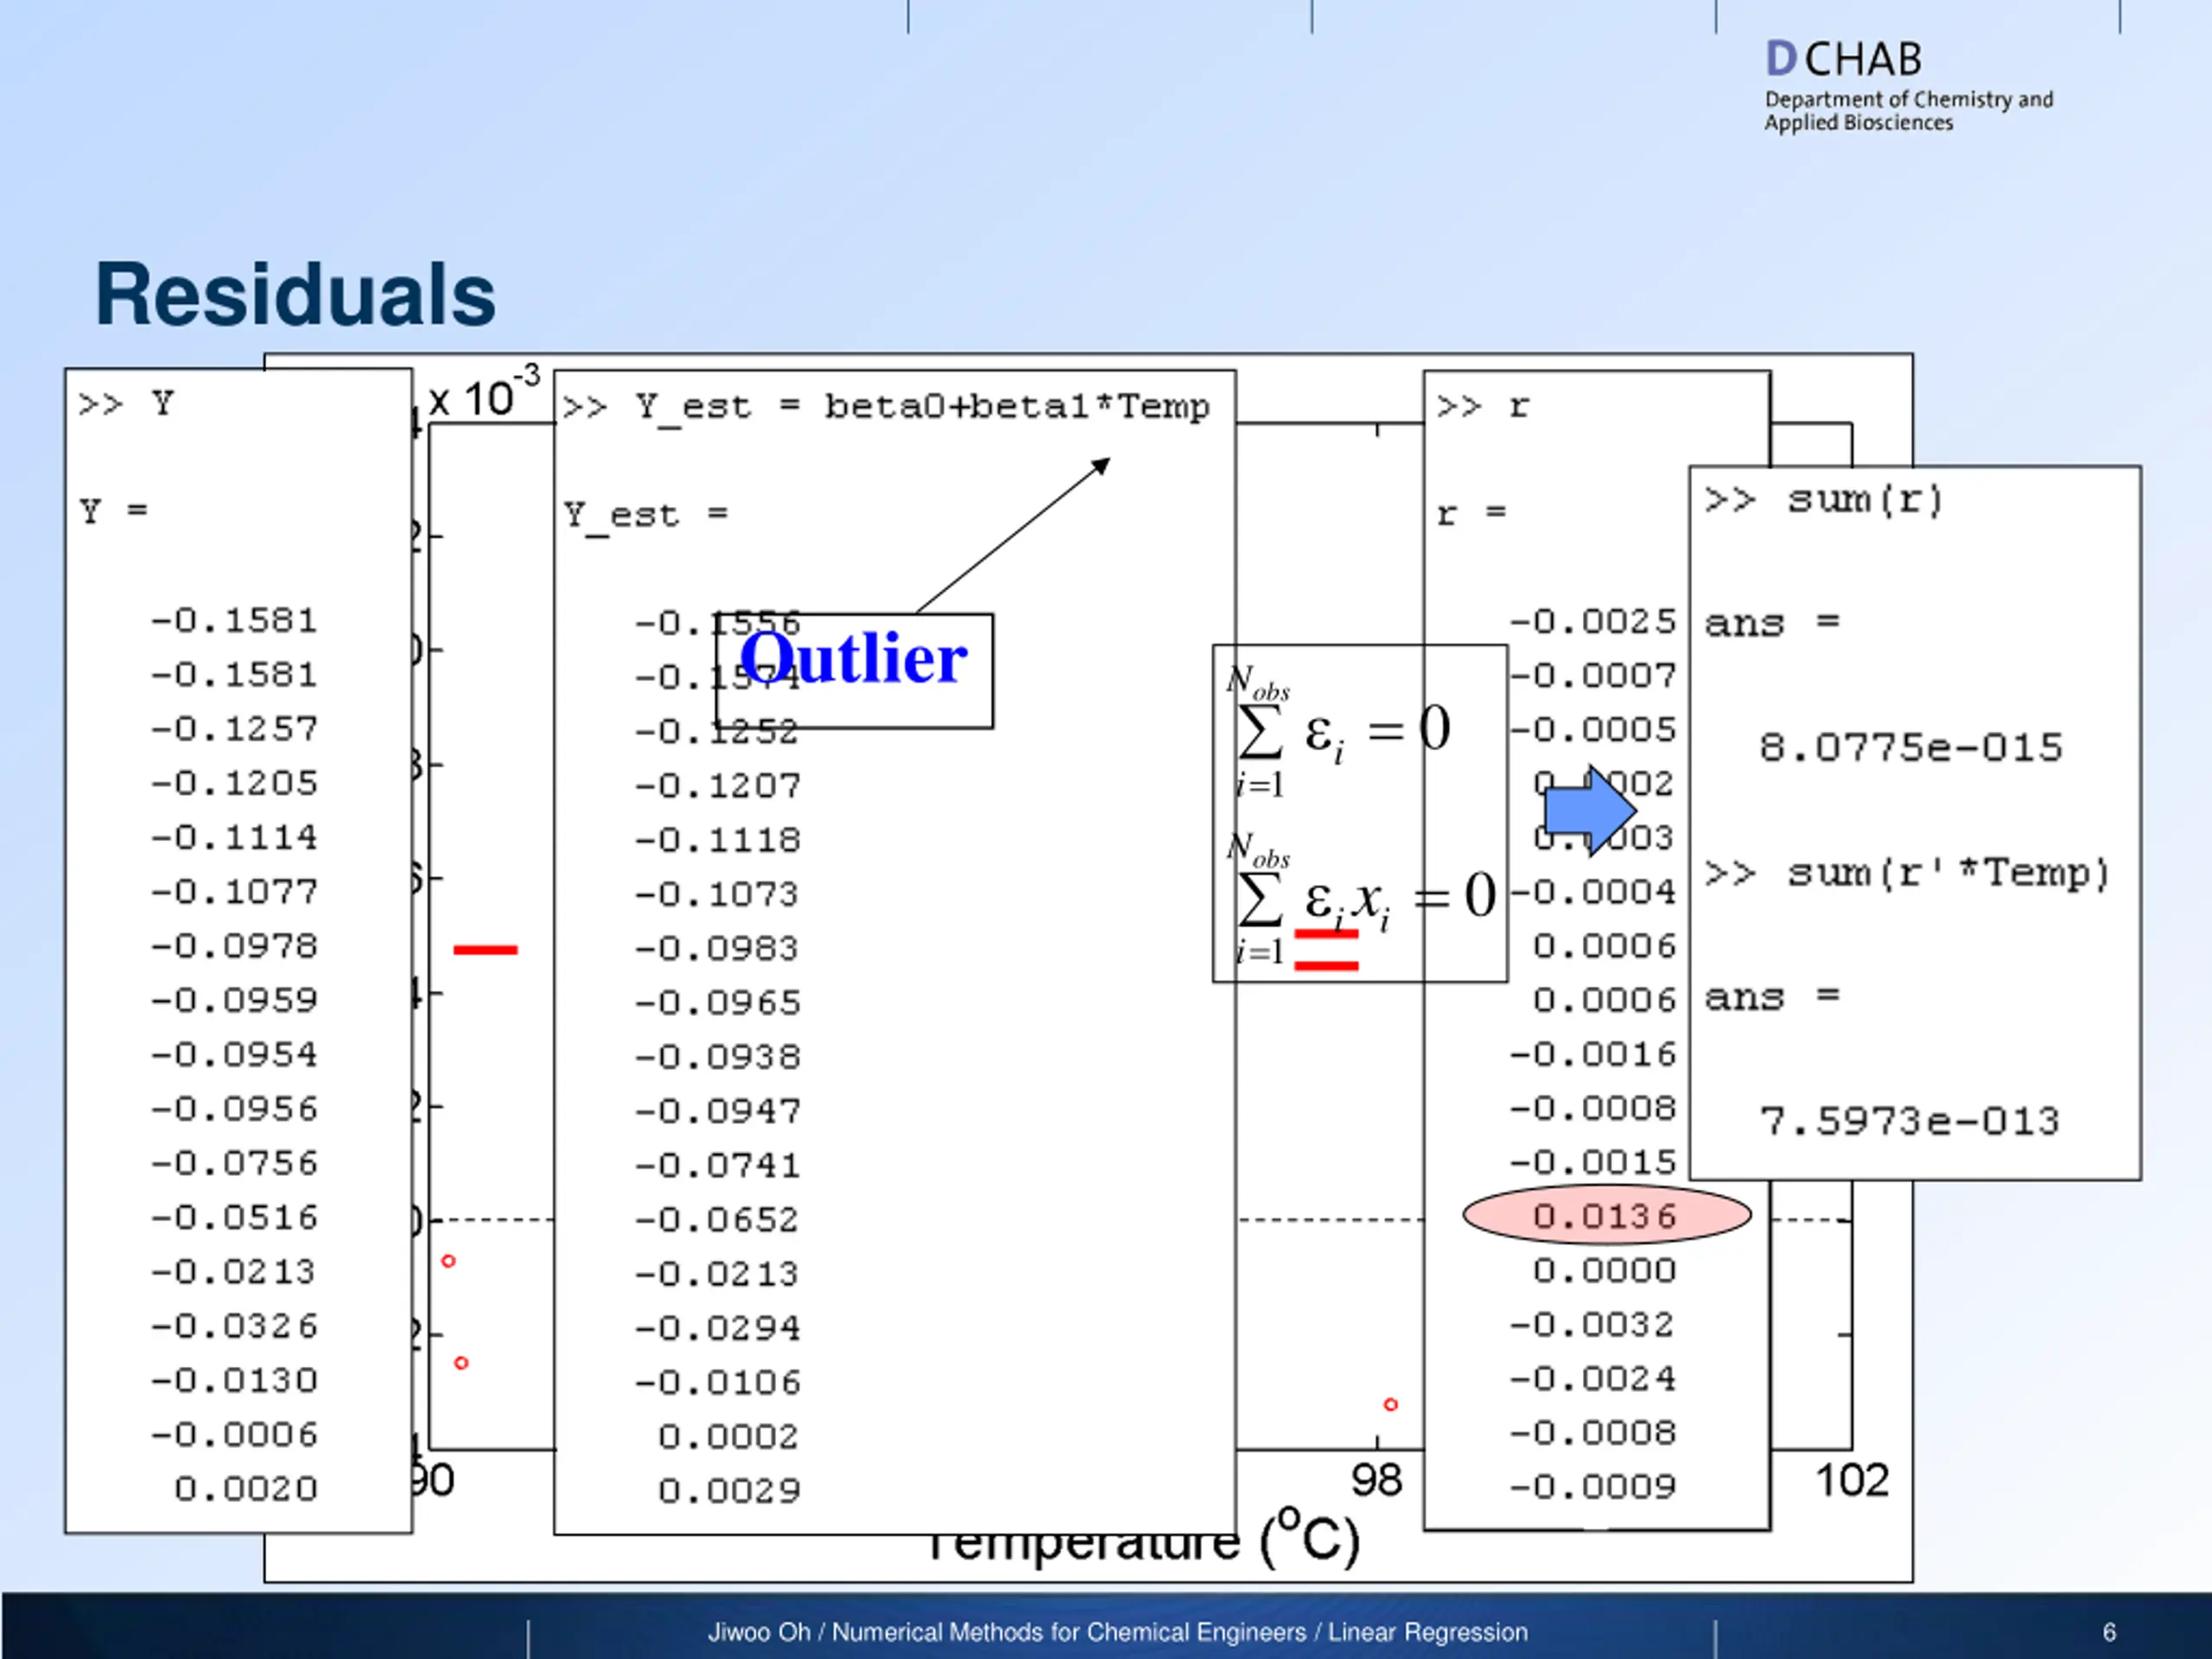Screen dimensions: 2212x1659
Task: Select the highlighted residual value 0.0136
Action: [x=1607, y=1216]
